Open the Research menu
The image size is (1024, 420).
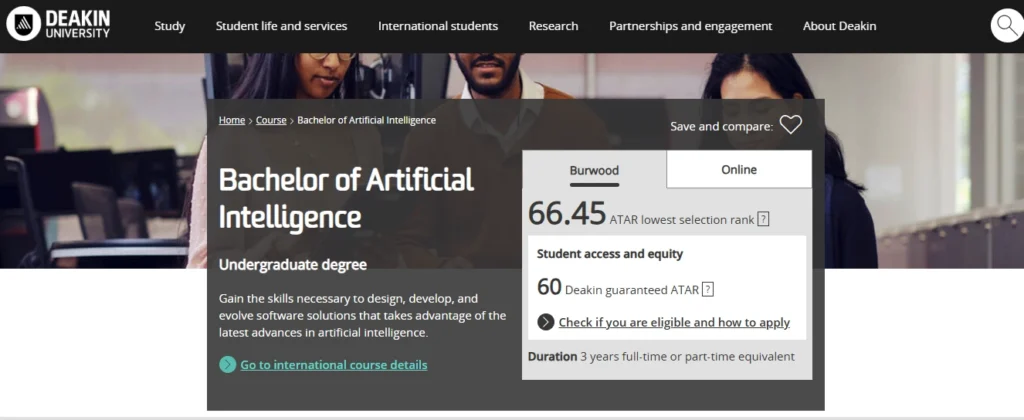554,26
